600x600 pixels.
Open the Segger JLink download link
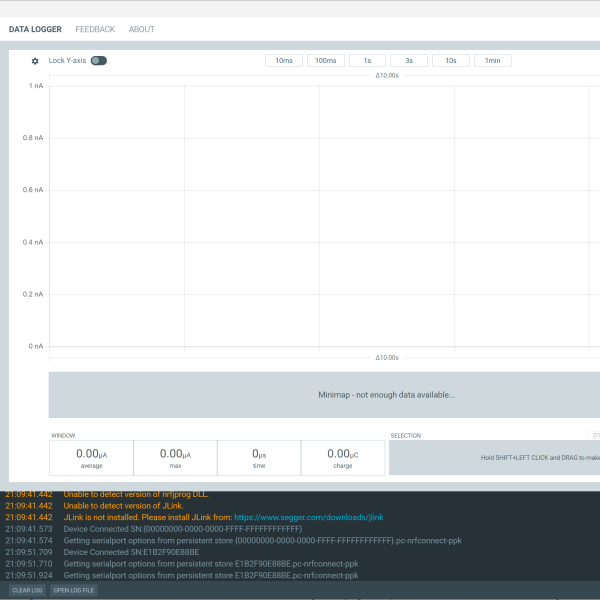[309, 517]
